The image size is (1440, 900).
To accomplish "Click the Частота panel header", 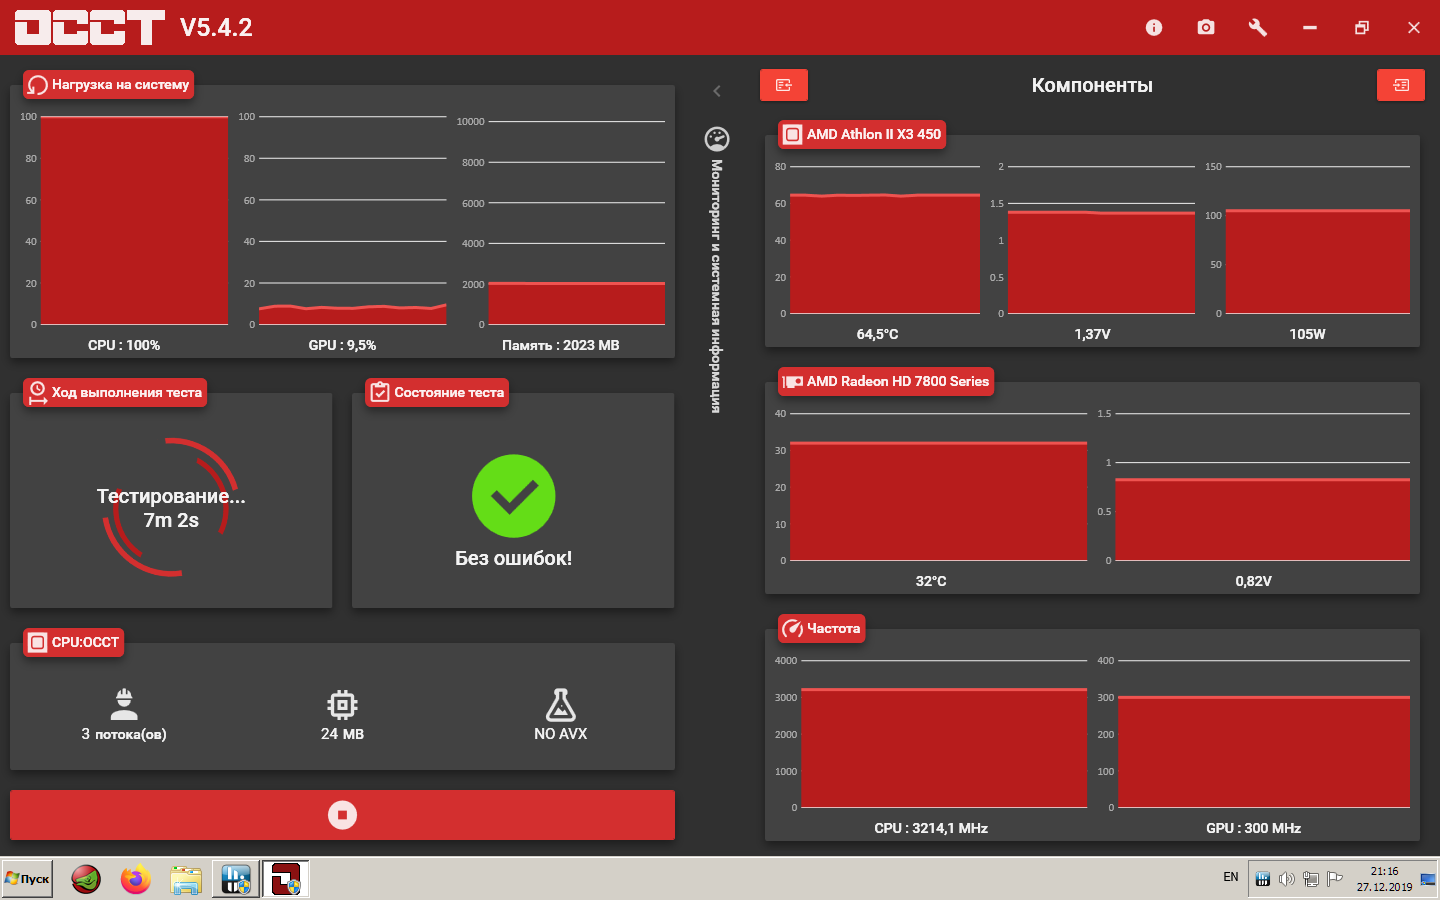I will coord(822,628).
